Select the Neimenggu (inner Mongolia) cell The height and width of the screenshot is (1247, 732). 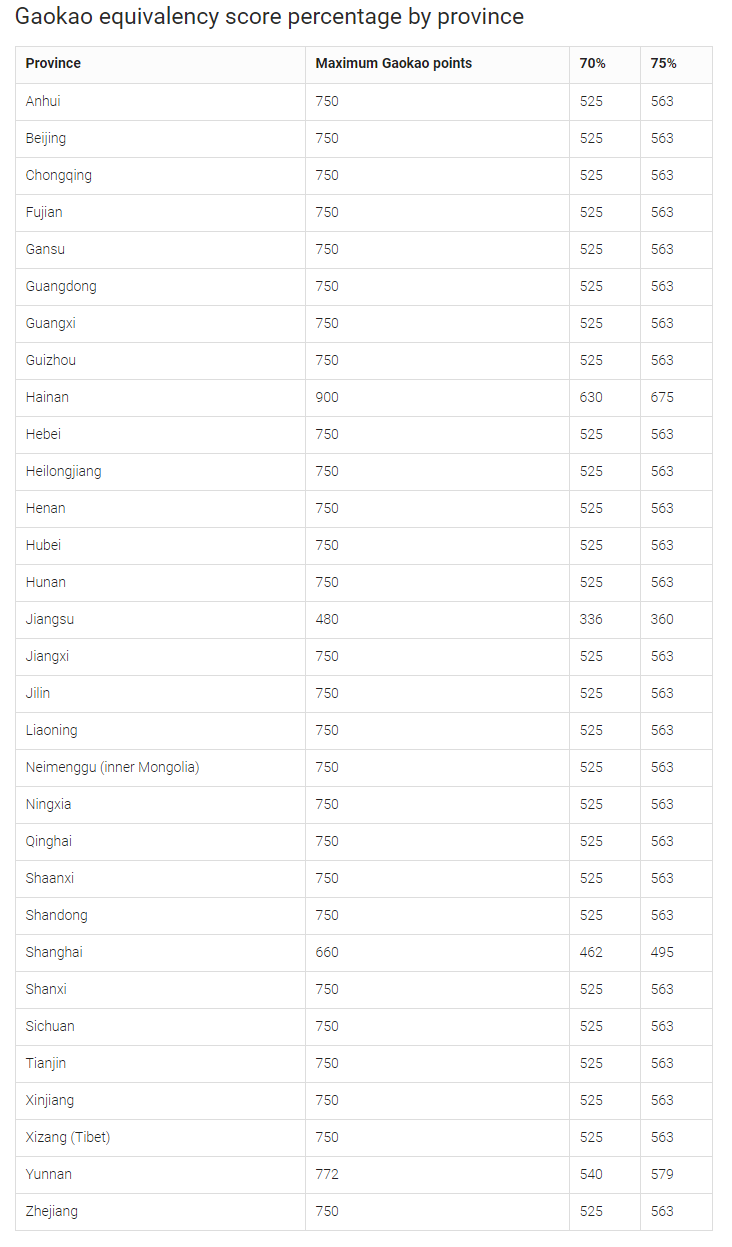tap(112, 767)
